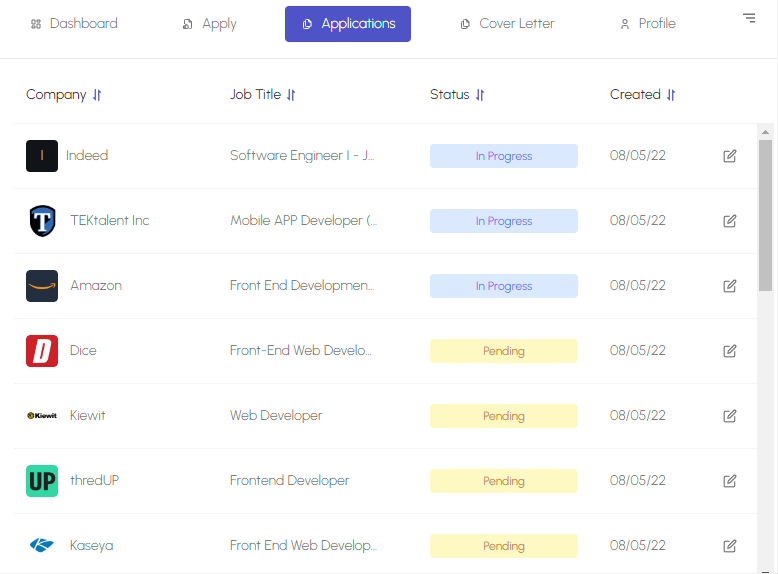Sort by Status column arrows
778x574 pixels.
[480, 95]
